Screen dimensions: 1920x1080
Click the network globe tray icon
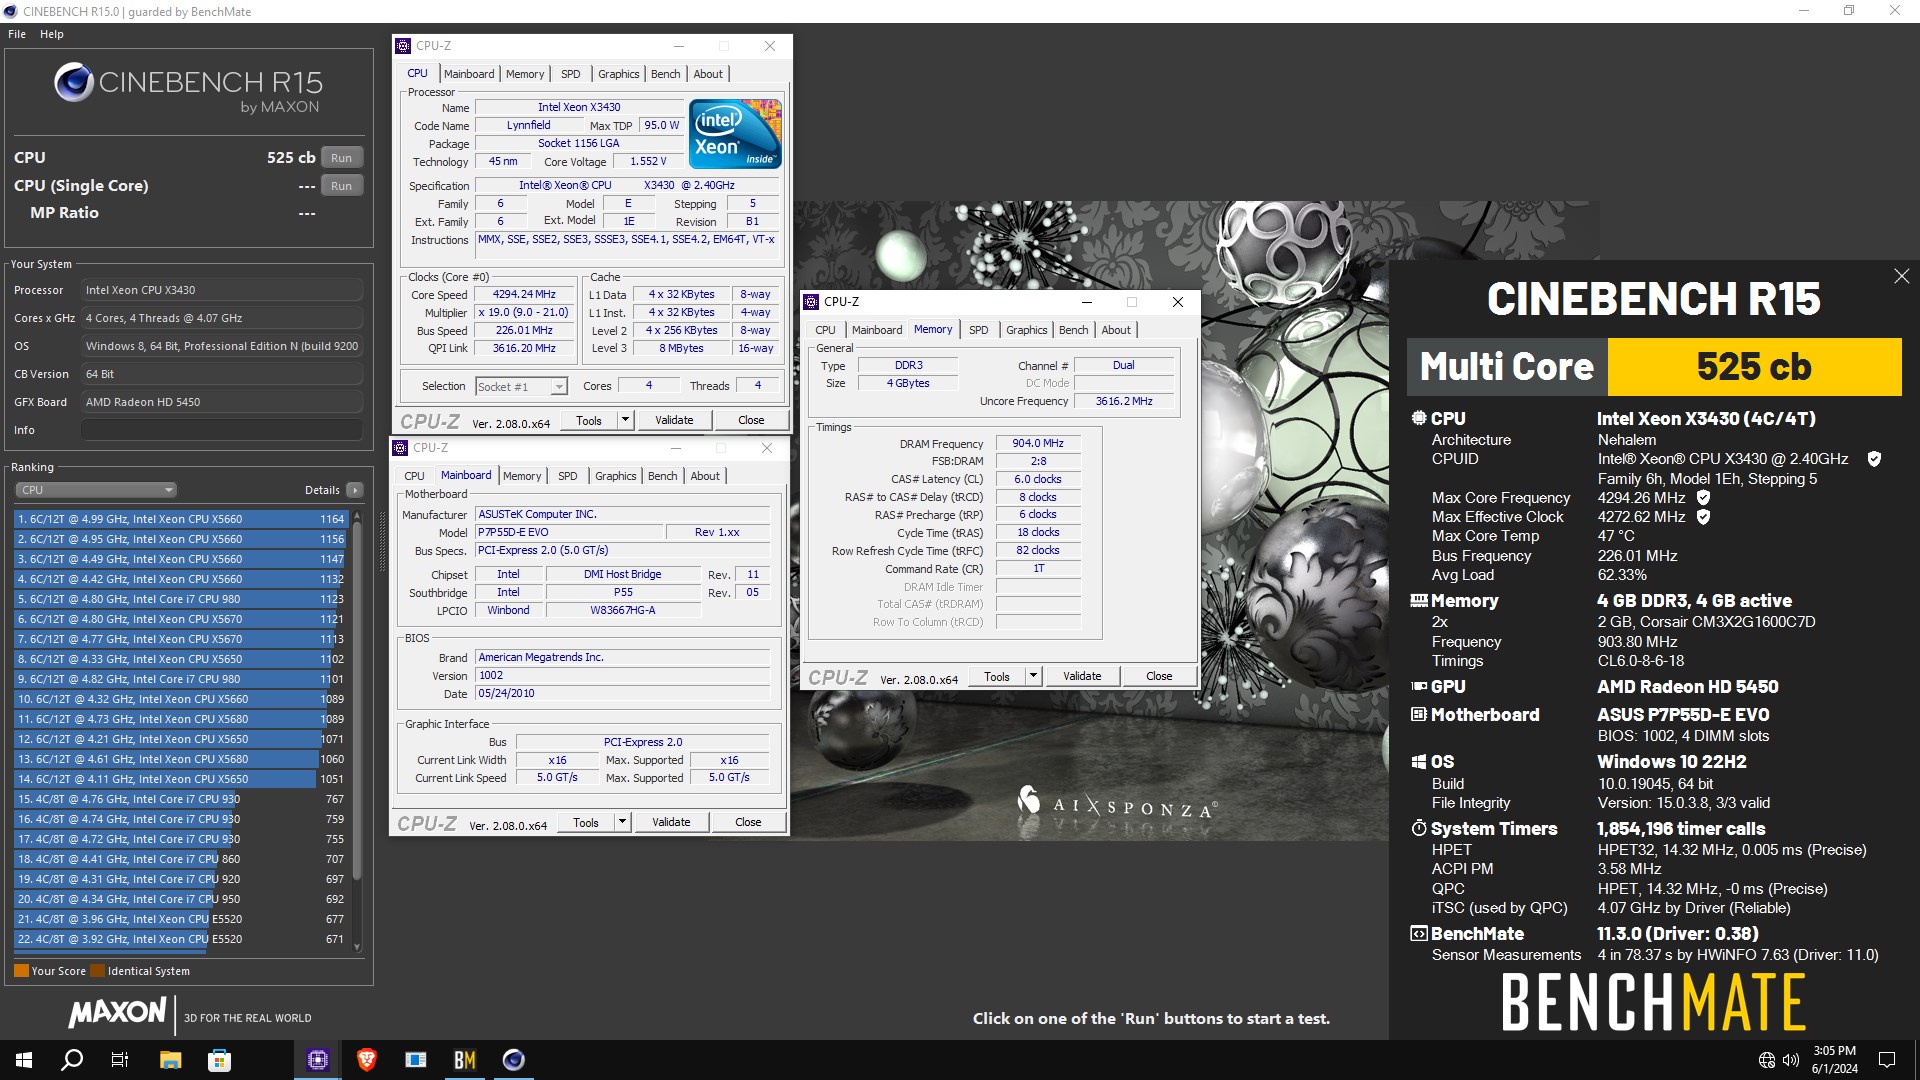(x=1766, y=1060)
